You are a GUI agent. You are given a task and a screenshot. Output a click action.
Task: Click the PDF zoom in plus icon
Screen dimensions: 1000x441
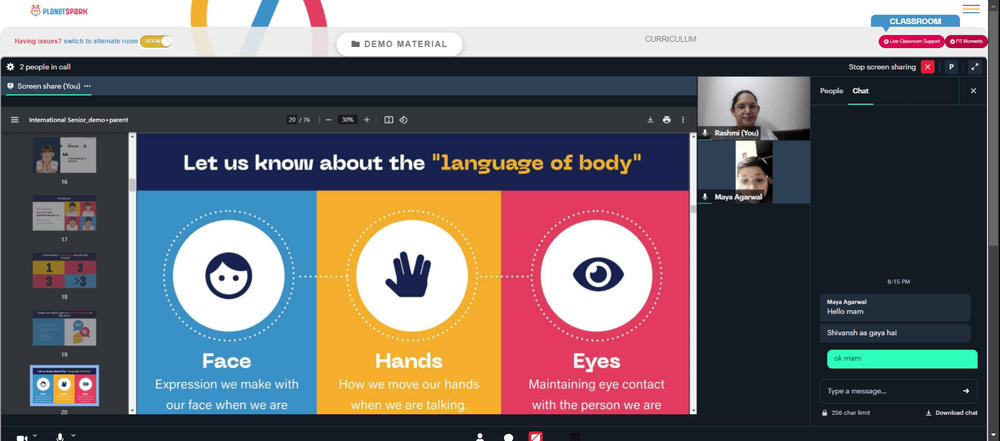click(x=367, y=120)
